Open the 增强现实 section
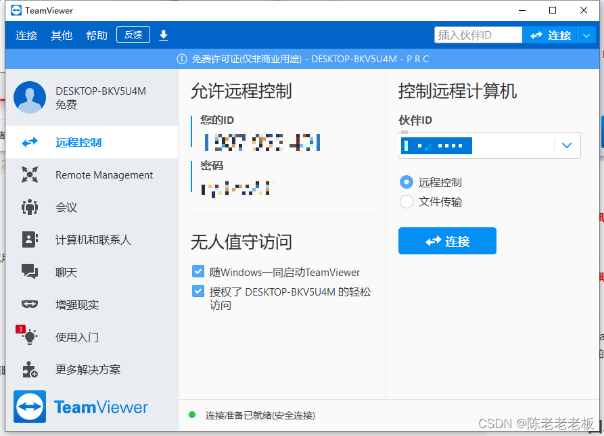This screenshot has width=604, height=436. click(92, 305)
